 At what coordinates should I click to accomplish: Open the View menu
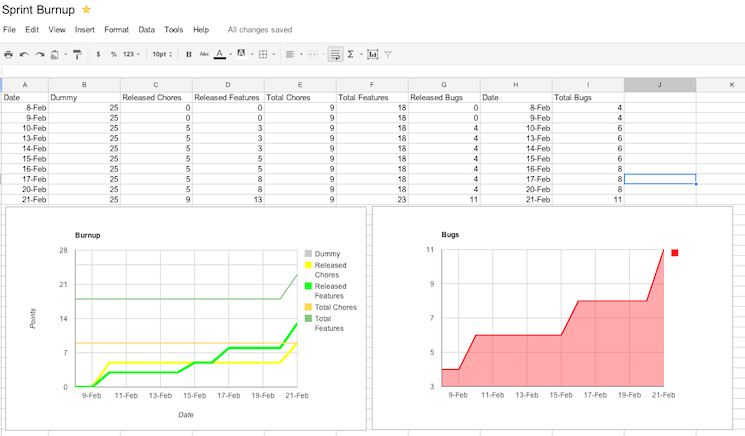pos(57,29)
